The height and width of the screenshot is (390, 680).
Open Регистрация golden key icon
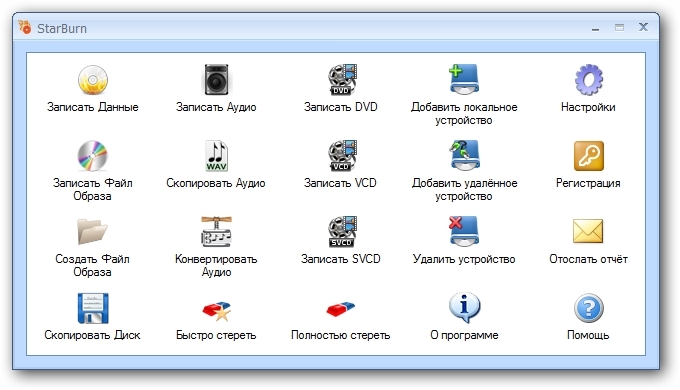[x=588, y=156]
